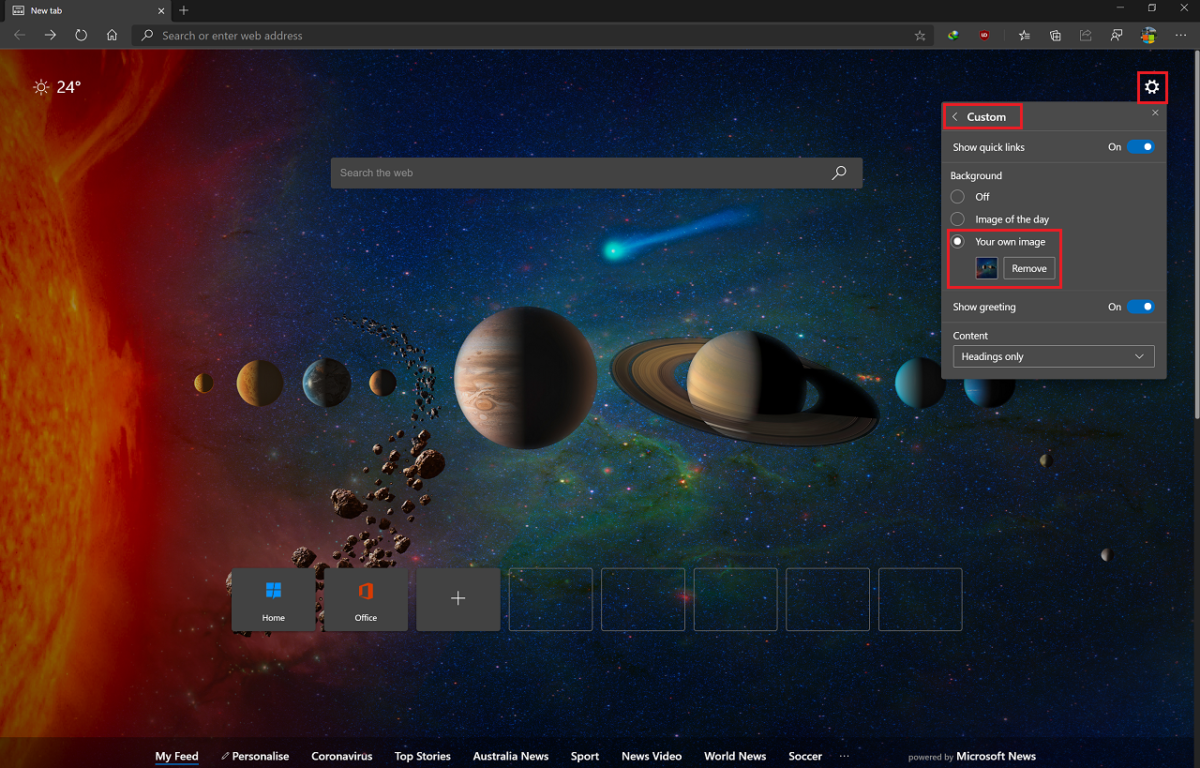Screen dimensions: 1200x768
Task: Open the Settings and more ellipsis menu
Action: click(x=1181, y=35)
